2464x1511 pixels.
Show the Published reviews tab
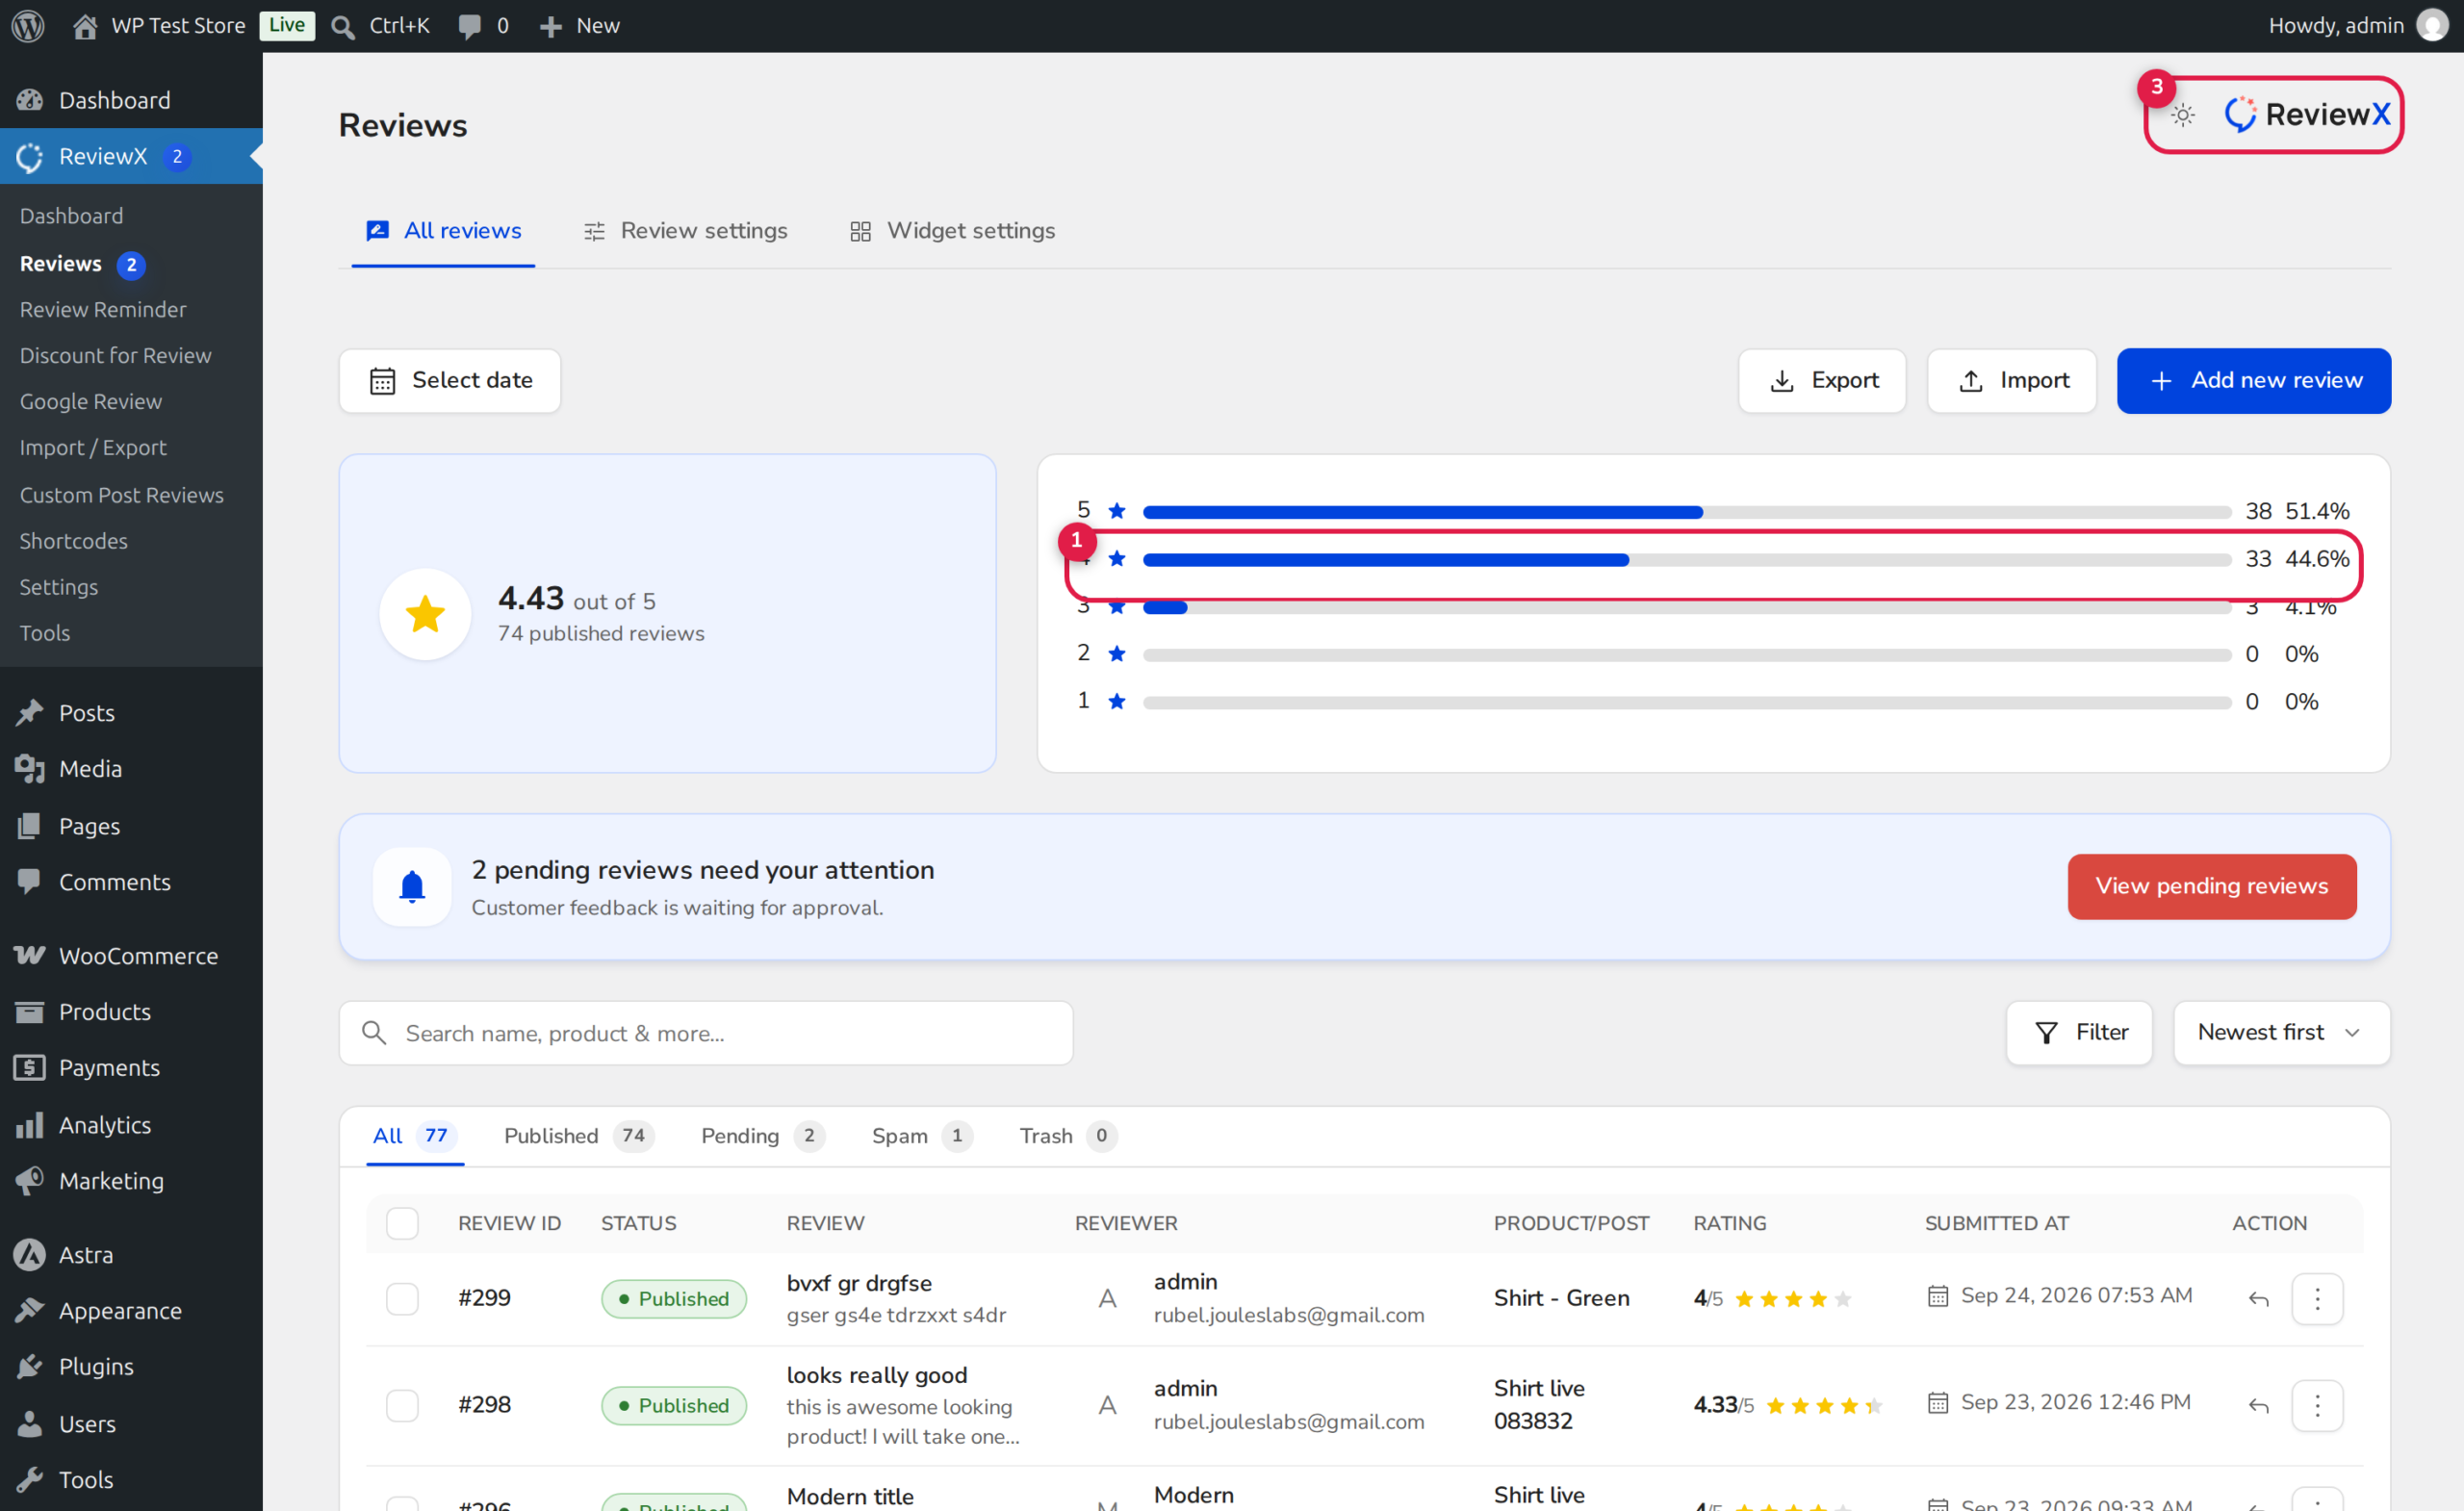tap(578, 1136)
